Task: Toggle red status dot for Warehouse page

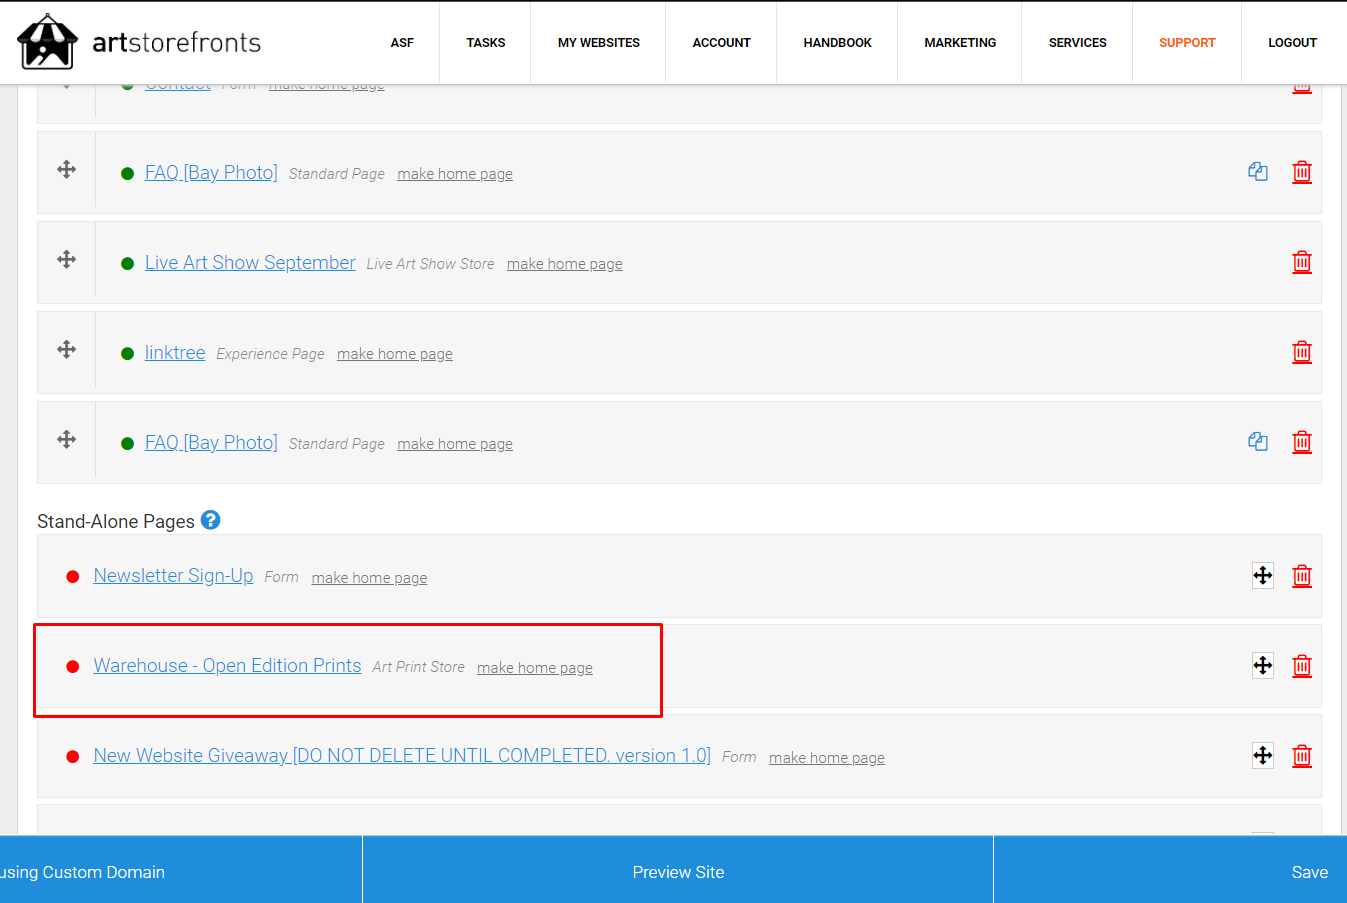Action: 73,667
